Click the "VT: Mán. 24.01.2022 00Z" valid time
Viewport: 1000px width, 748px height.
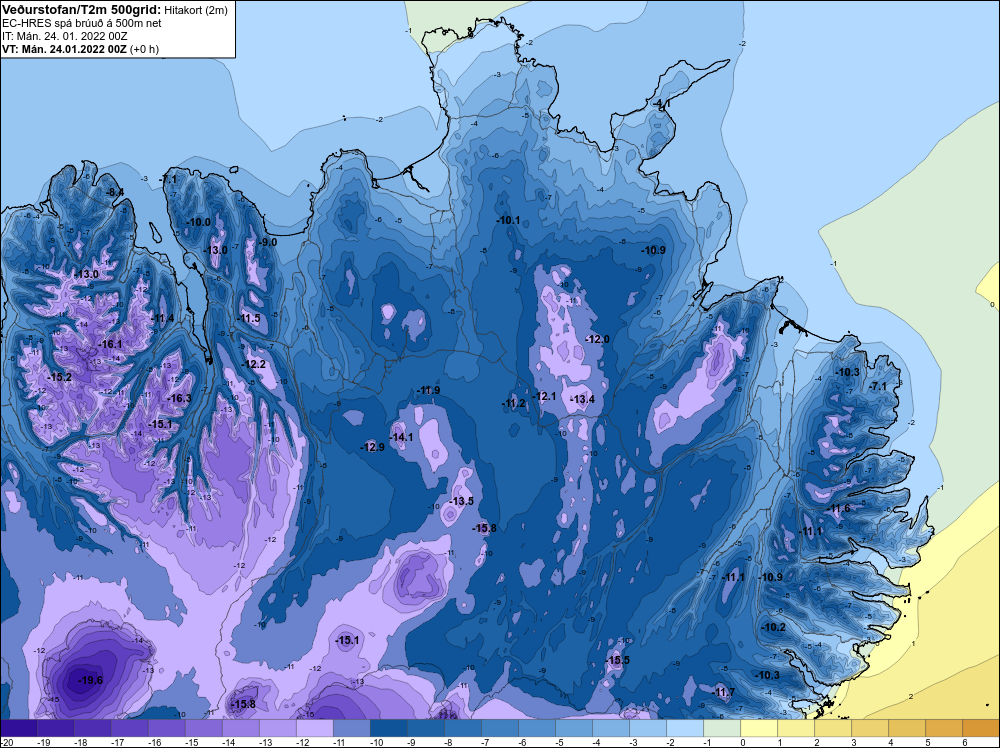pos(64,49)
